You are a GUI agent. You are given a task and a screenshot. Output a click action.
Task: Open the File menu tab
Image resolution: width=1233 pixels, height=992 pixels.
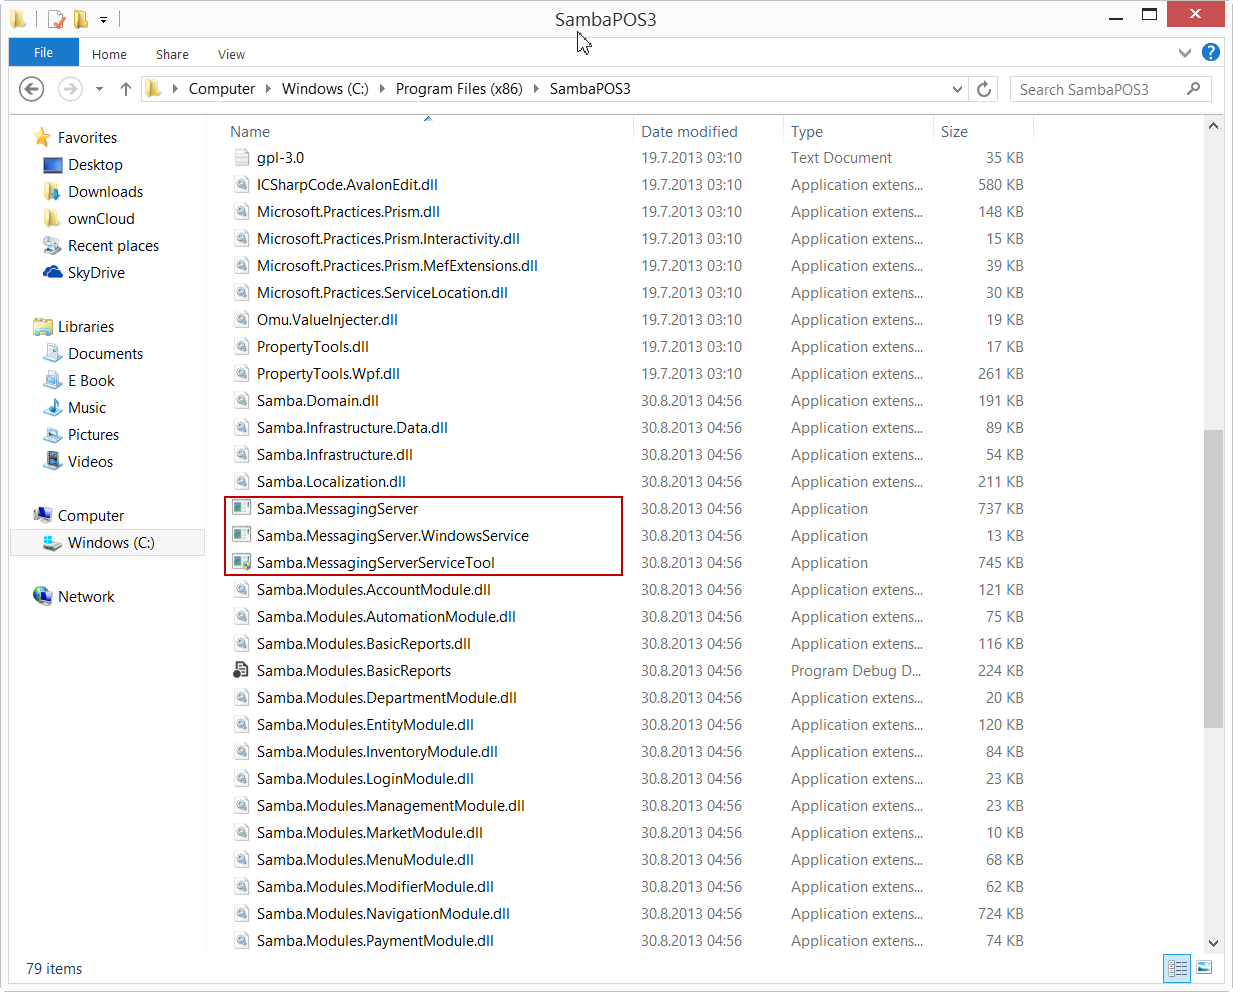click(x=43, y=53)
